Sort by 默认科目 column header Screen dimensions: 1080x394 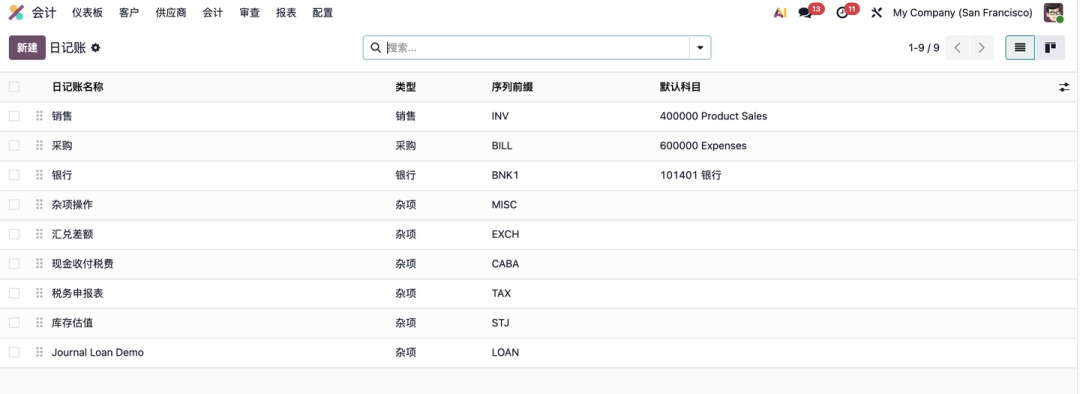point(681,87)
